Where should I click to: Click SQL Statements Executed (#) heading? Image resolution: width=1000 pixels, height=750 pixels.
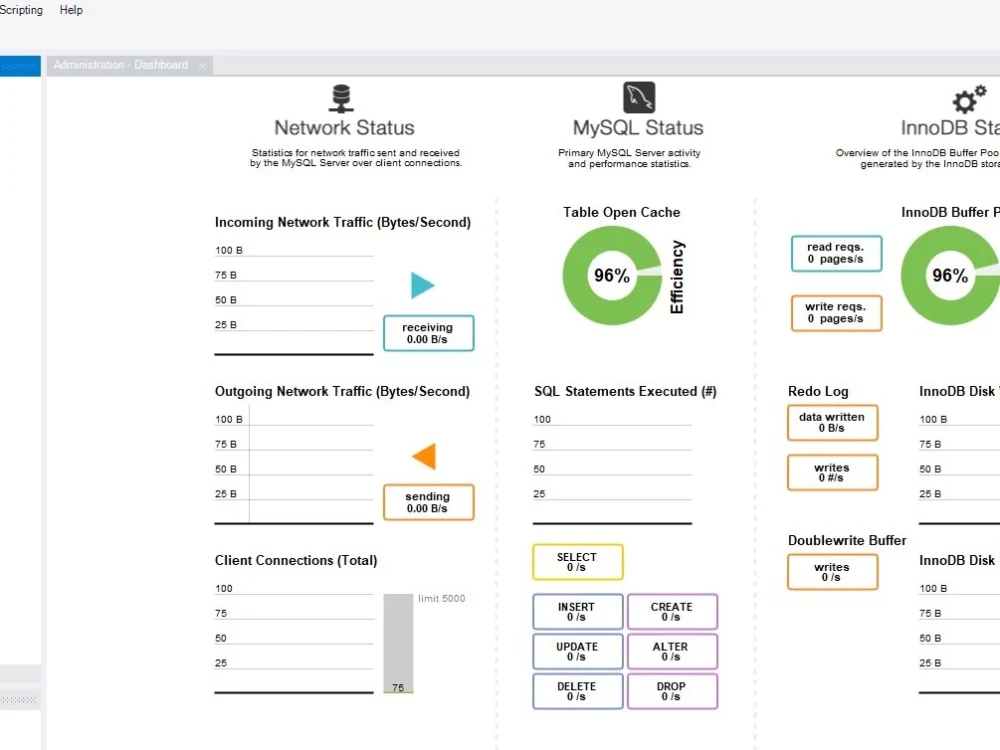[626, 392]
